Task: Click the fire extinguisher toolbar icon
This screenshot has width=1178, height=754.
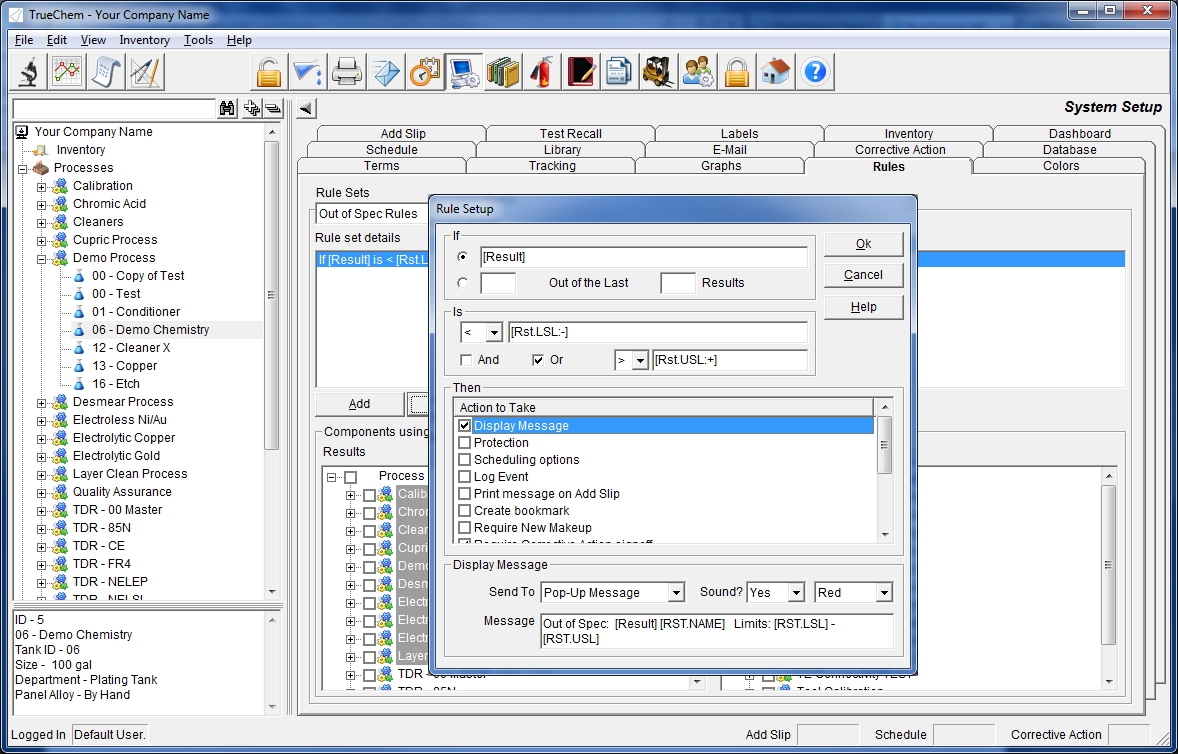Action: tap(541, 72)
